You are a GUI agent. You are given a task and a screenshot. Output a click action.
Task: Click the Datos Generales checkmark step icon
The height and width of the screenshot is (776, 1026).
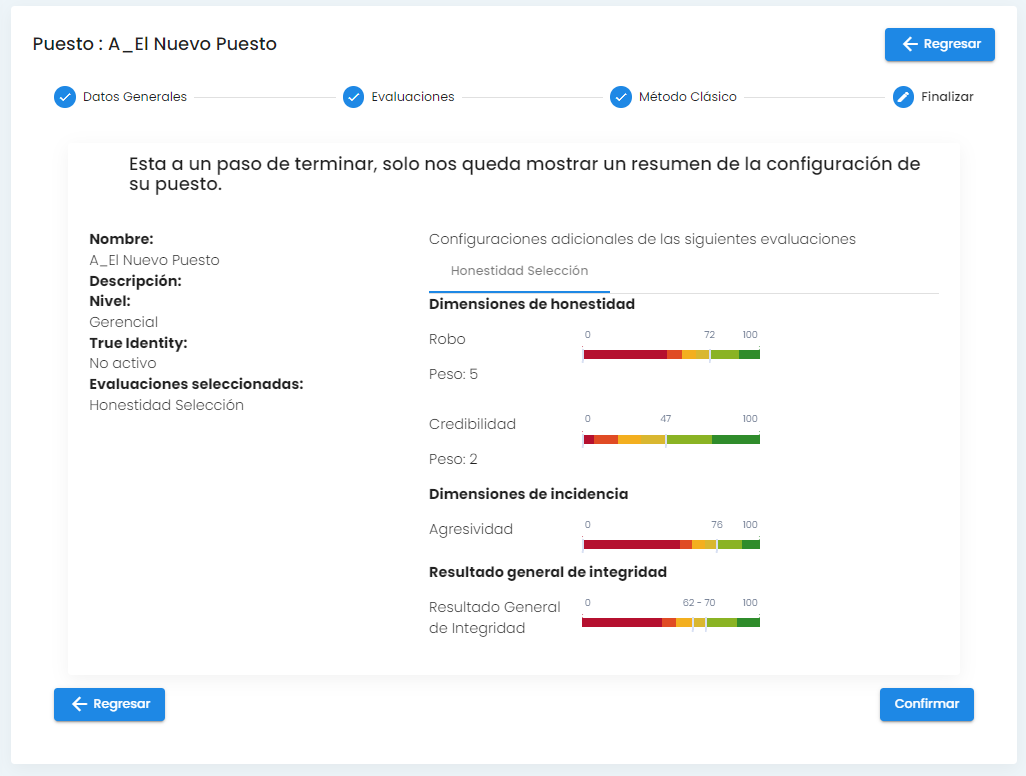pyautogui.click(x=65, y=97)
